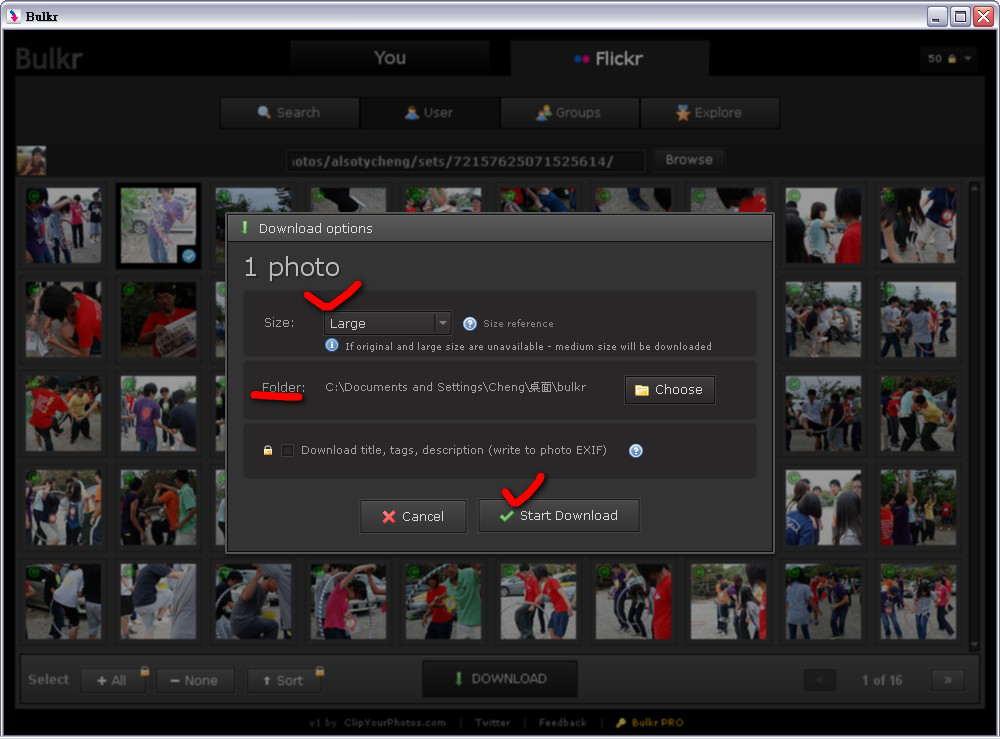Click the info icon about medium size
This screenshot has height=739, width=1000.
tap(332, 346)
